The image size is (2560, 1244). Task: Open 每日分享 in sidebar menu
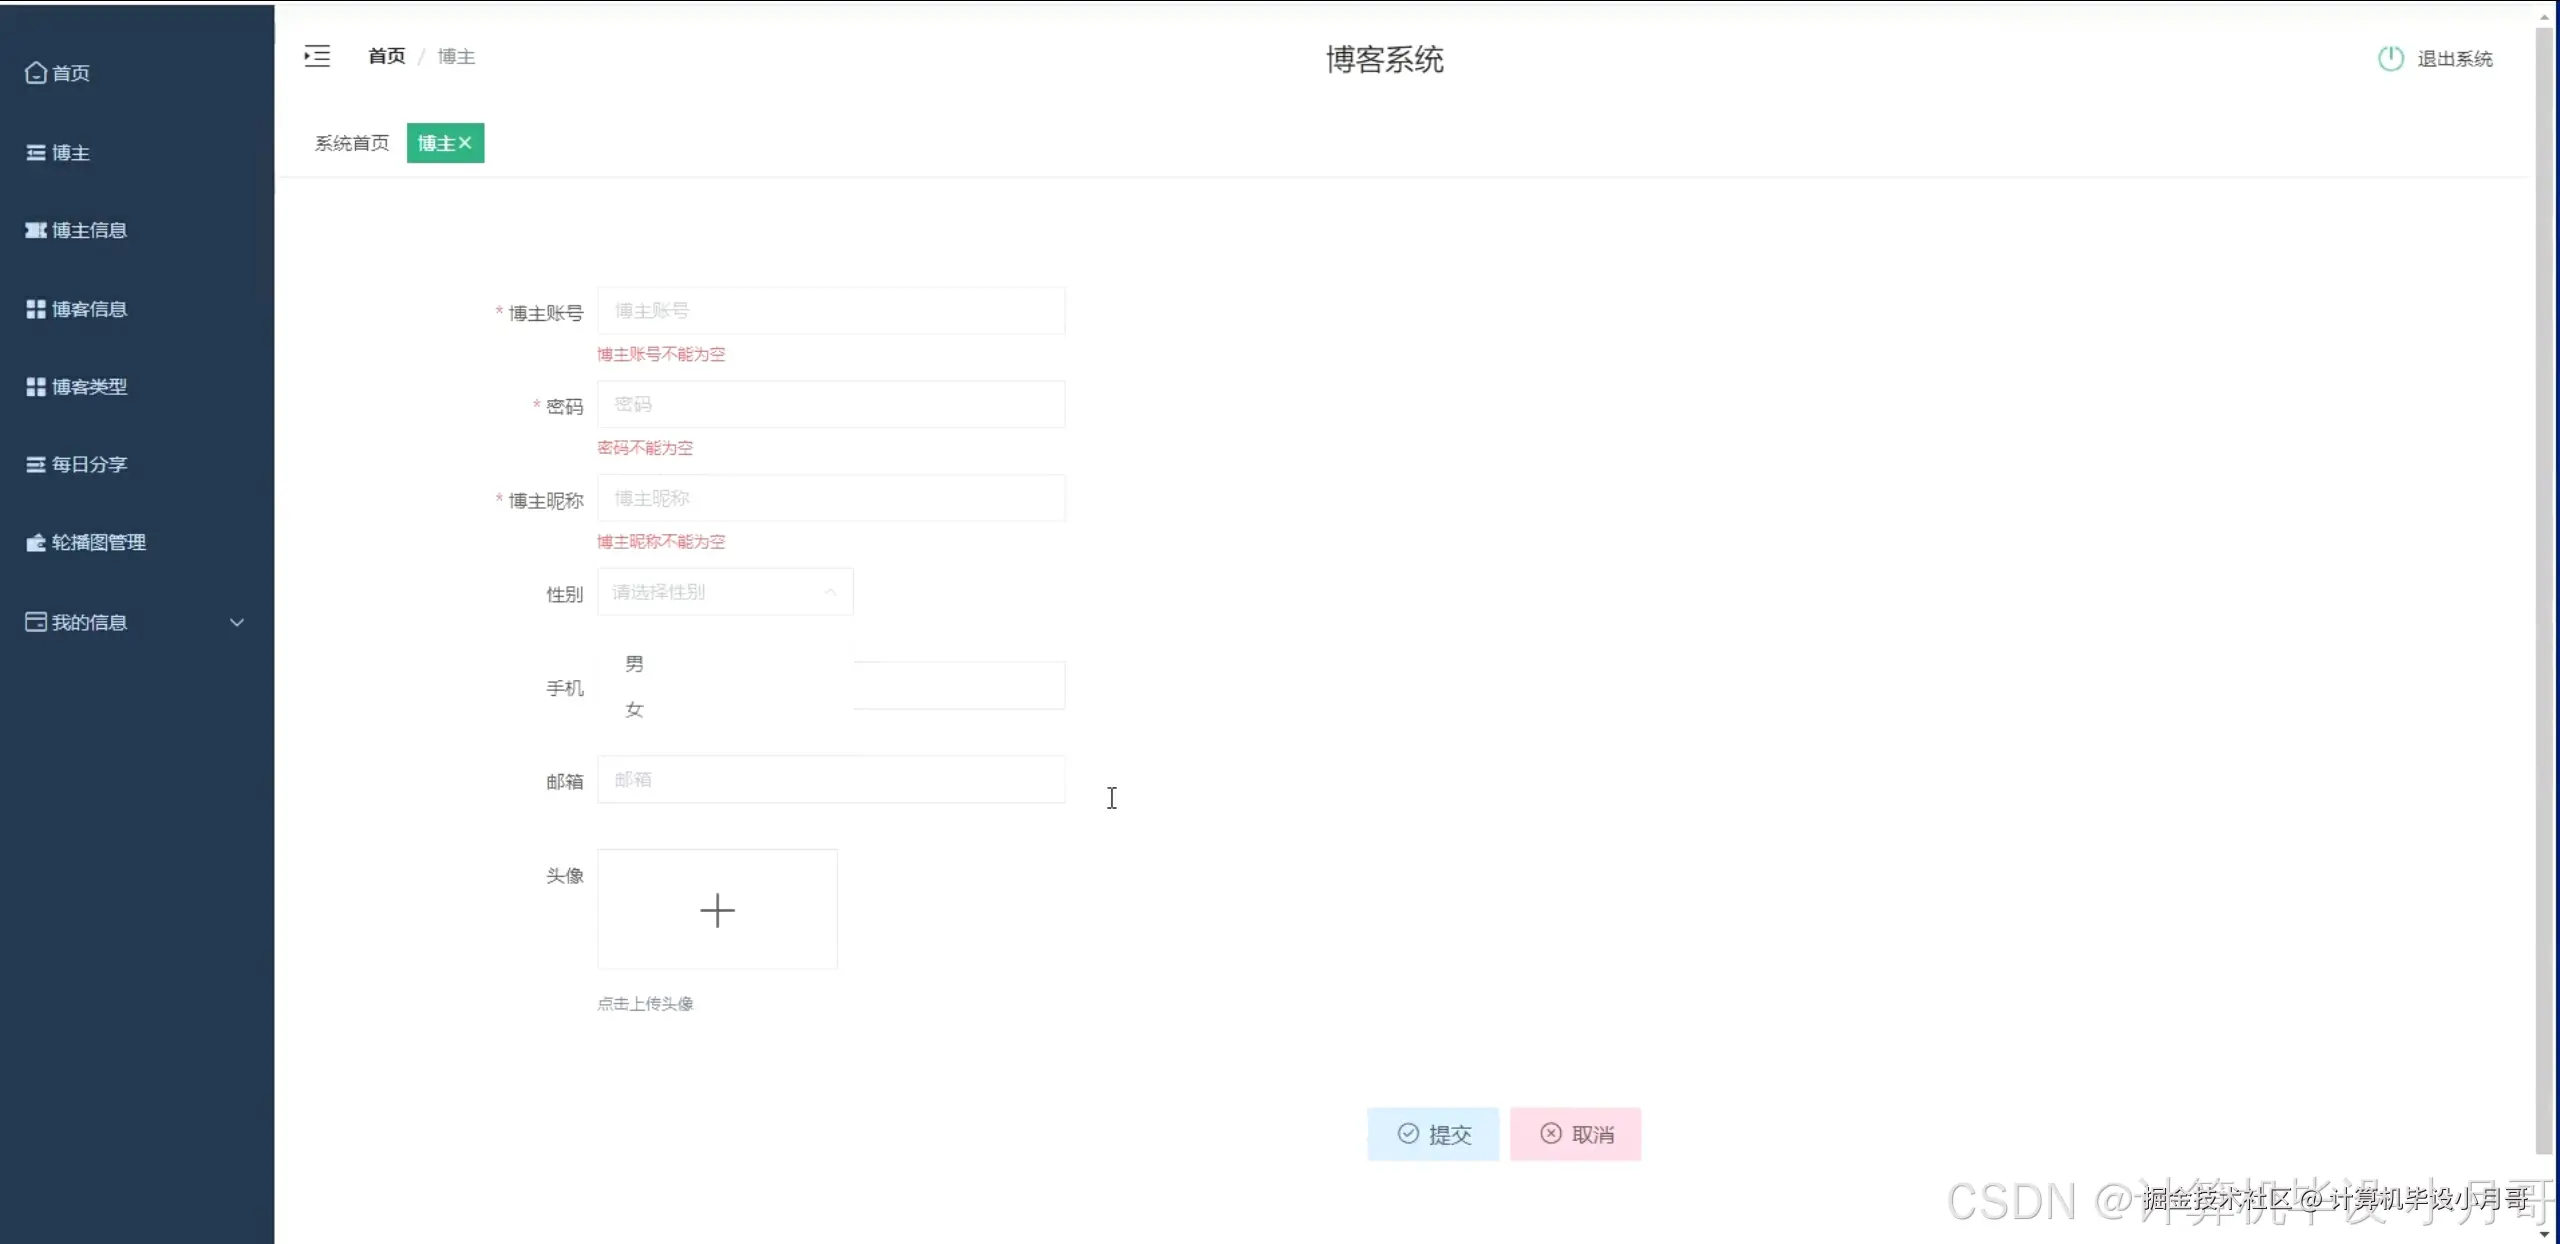[x=88, y=464]
